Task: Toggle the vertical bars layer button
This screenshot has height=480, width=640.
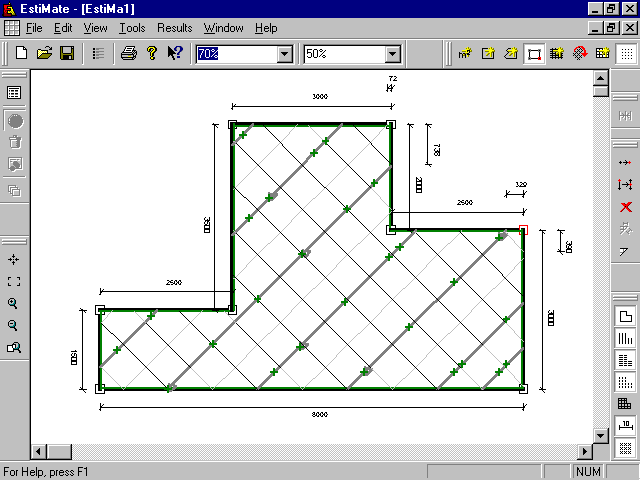Action: [x=625, y=338]
